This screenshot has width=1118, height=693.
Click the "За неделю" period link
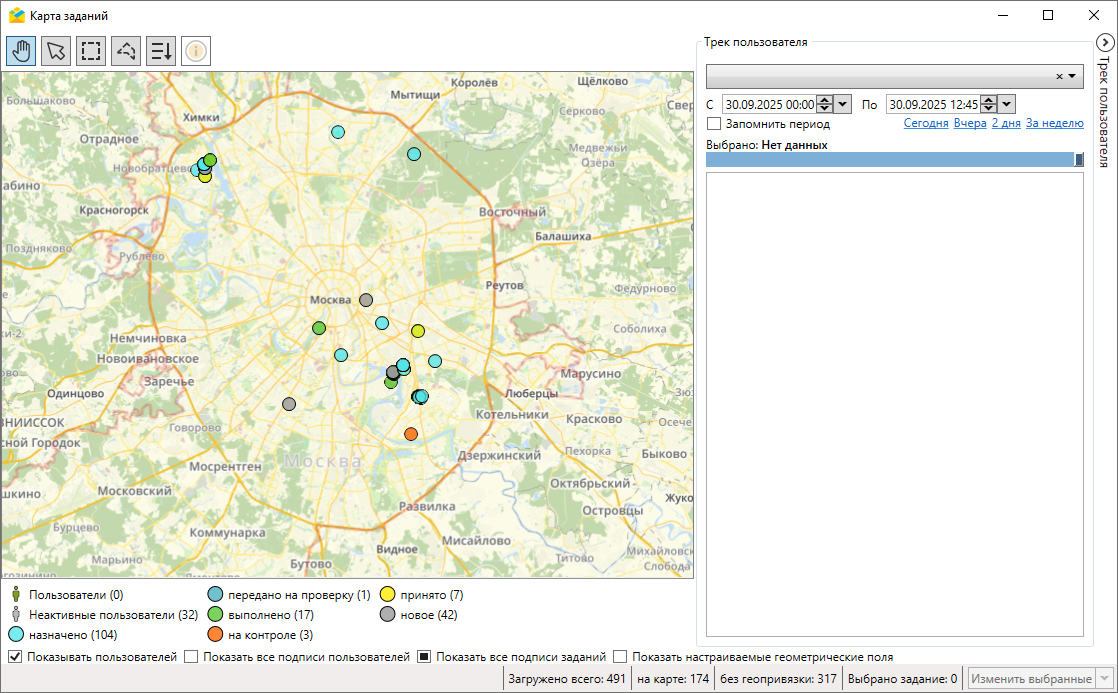pos(1054,124)
